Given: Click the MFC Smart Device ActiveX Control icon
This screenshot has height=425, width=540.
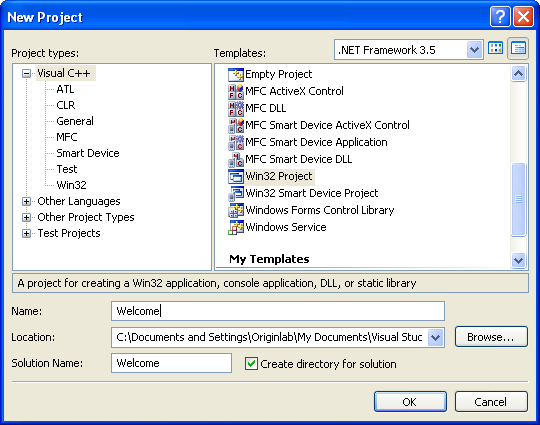Looking at the screenshot, I should [x=236, y=125].
